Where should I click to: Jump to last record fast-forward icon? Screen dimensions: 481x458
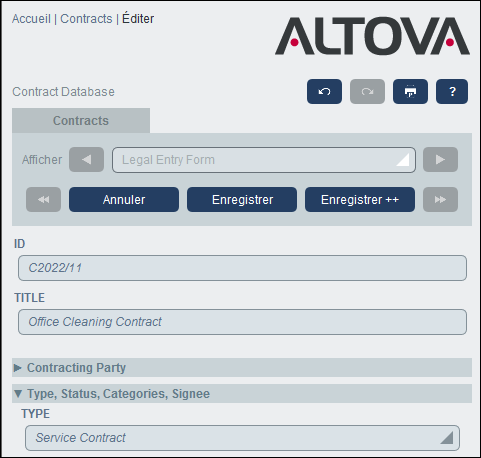(440, 200)
